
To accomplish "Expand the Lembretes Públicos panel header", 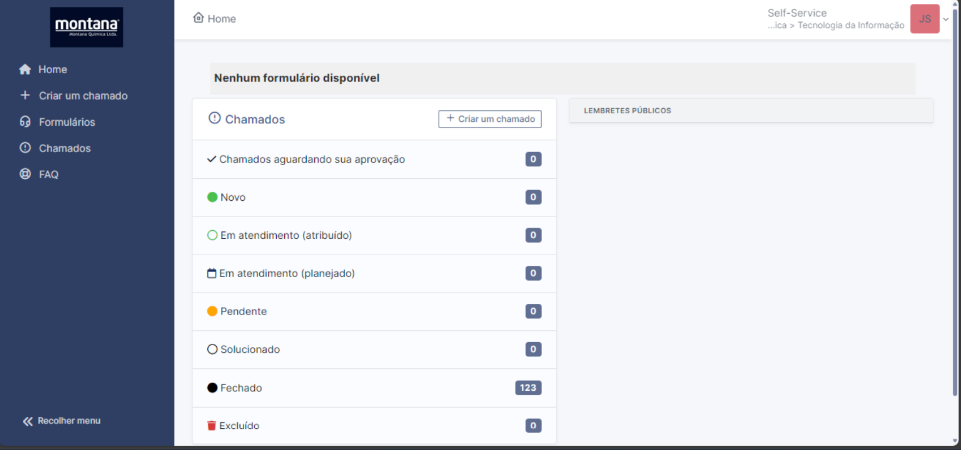I will (x=750, y=110).
